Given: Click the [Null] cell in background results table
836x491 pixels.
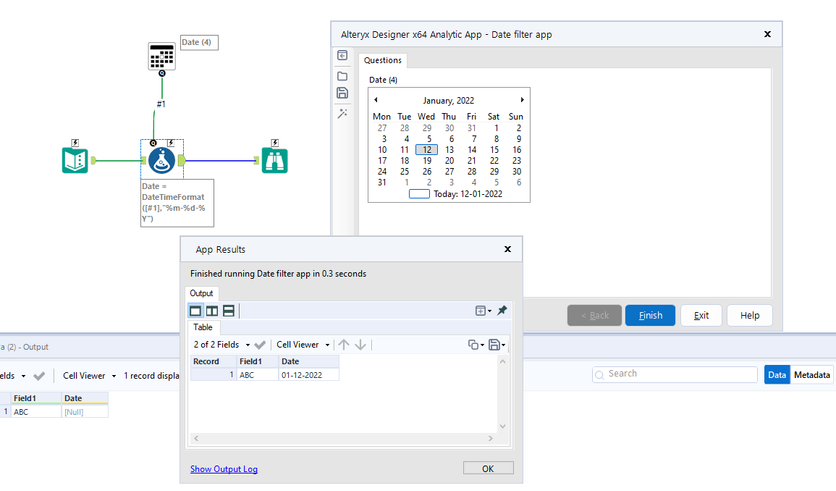Looking at the screenshot, I should (x=85, y=412).
